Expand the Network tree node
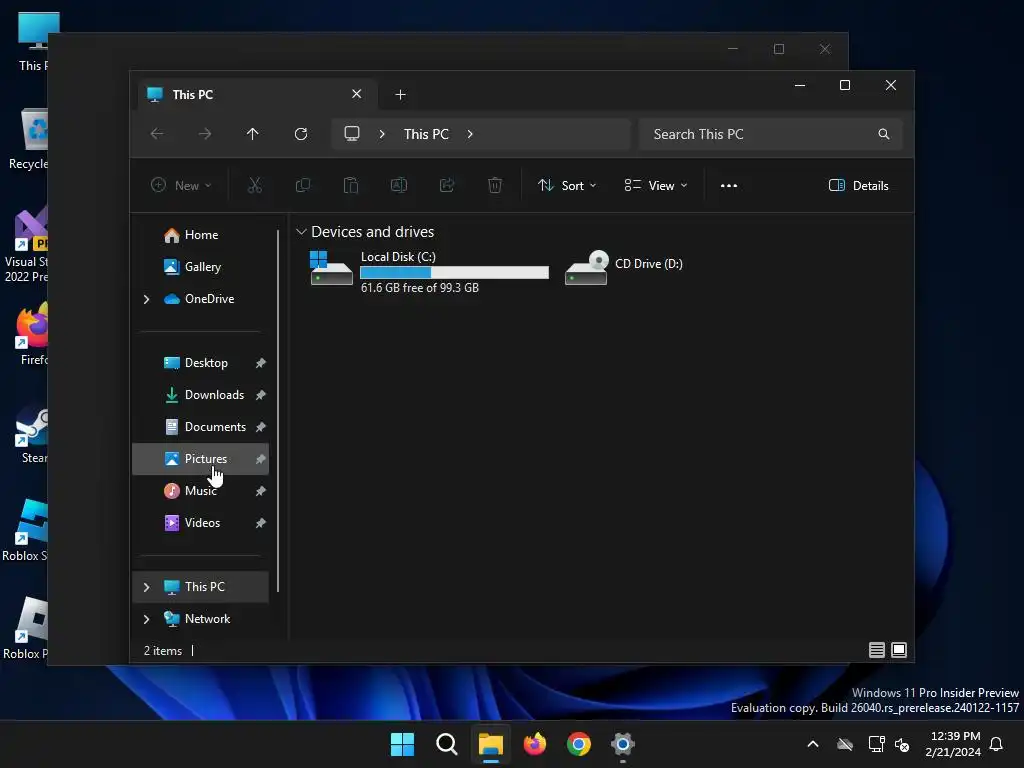Screen dimensions: 1024x768 (146, 619)
